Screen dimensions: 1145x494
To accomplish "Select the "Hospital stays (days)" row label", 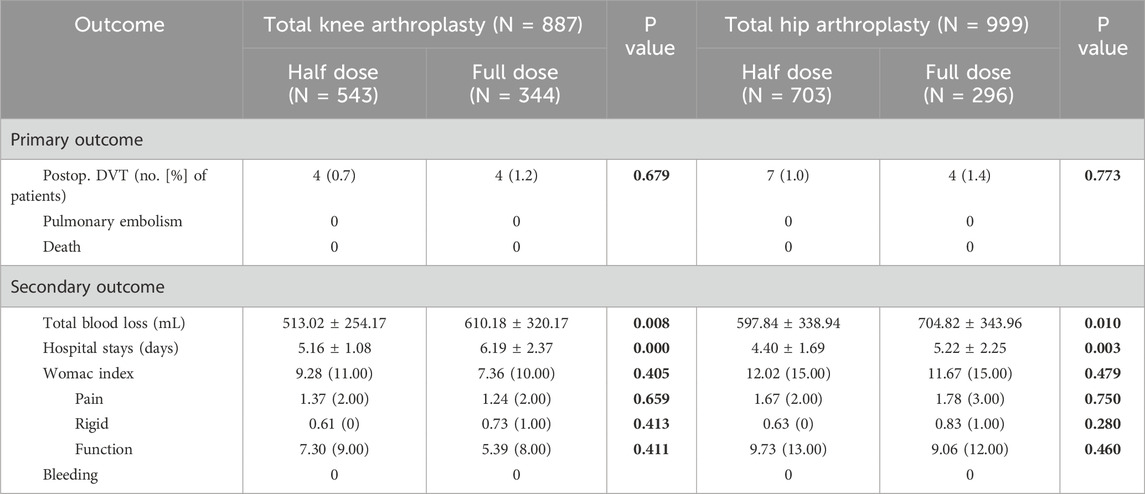I will [114, 345].
